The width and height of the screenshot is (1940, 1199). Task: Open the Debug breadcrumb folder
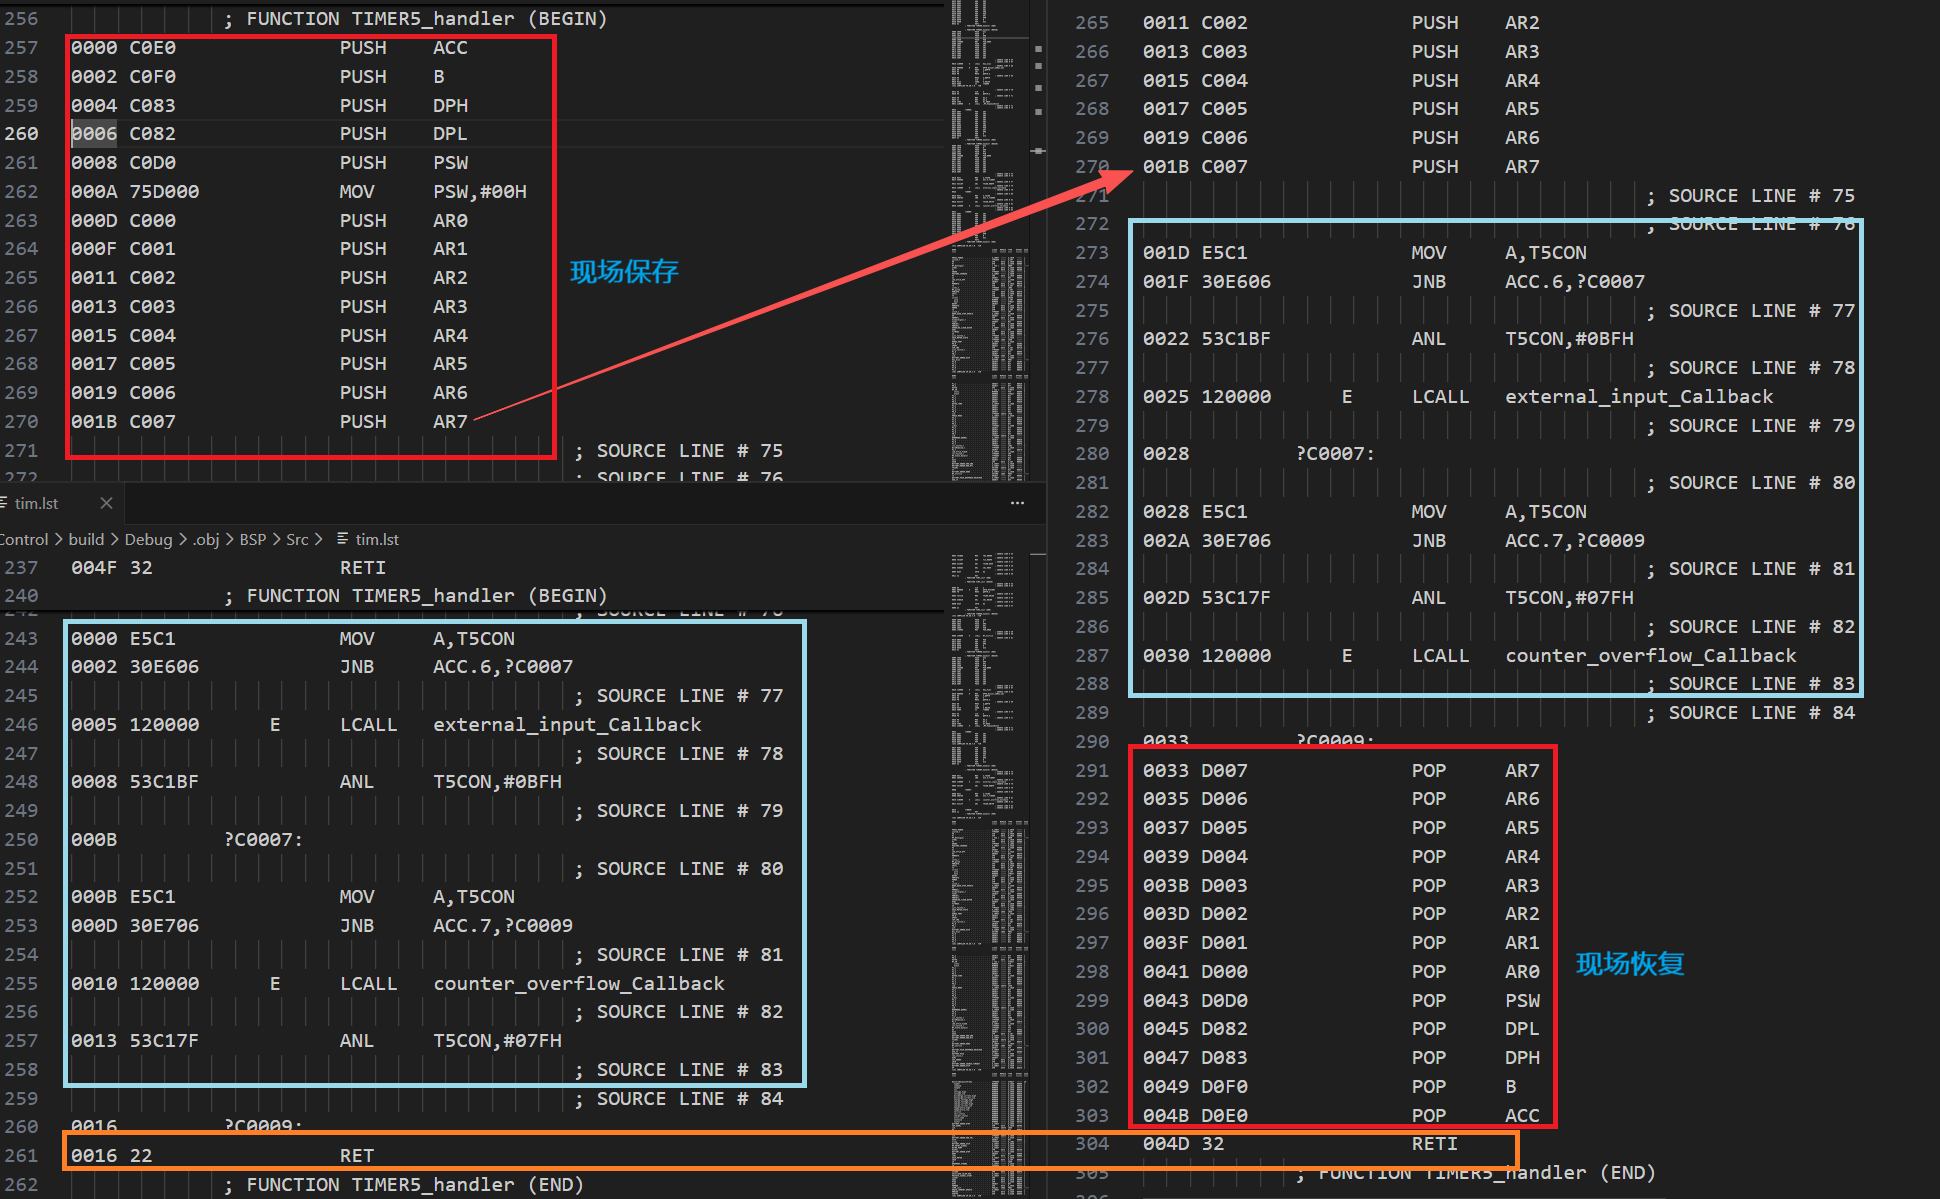(x=148, y=539)
